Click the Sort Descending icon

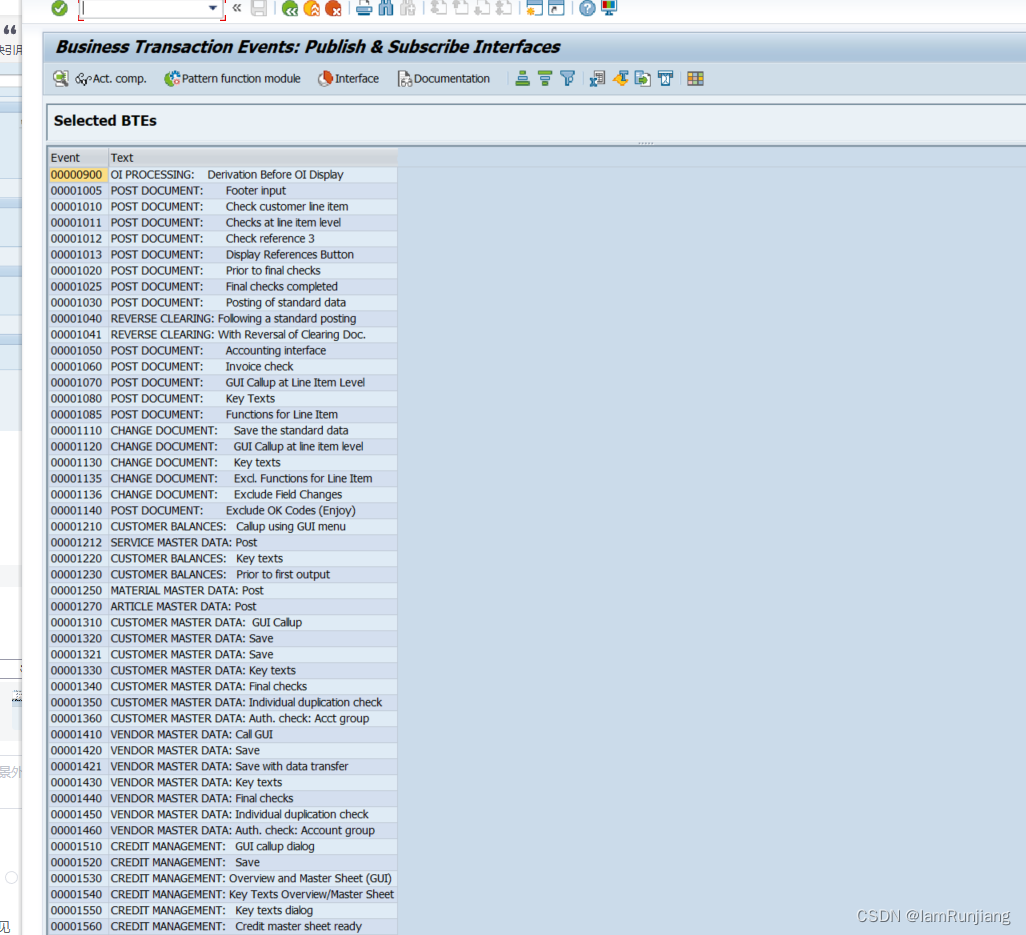[544, 79]
